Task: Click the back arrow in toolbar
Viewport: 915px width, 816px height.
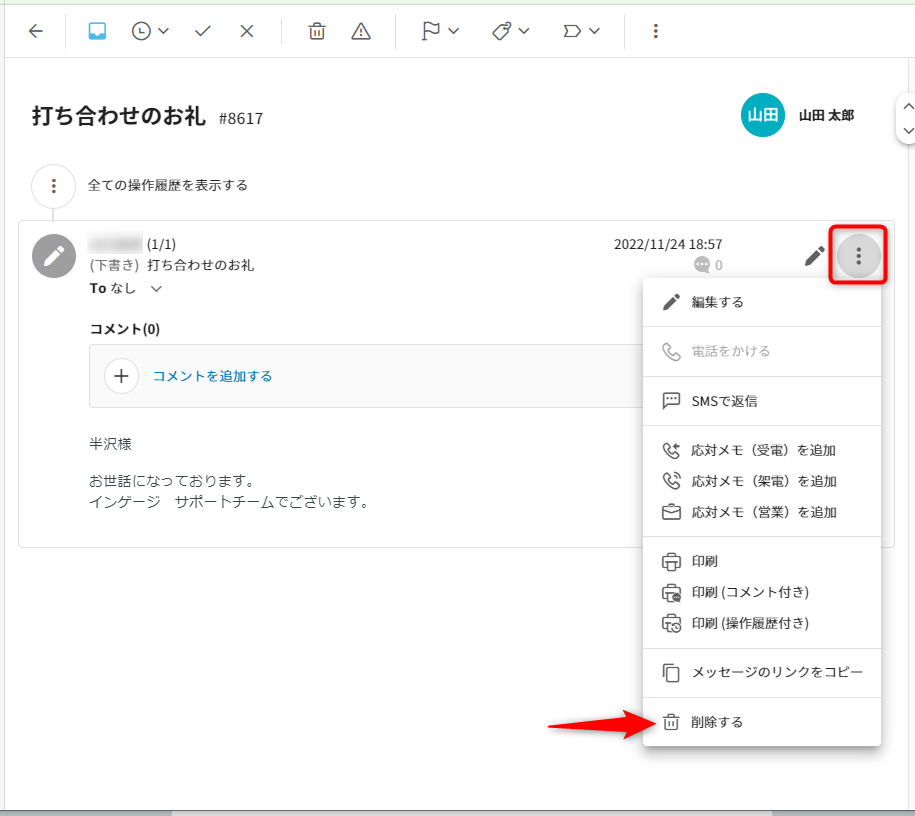Action: (x=36, y=31)
